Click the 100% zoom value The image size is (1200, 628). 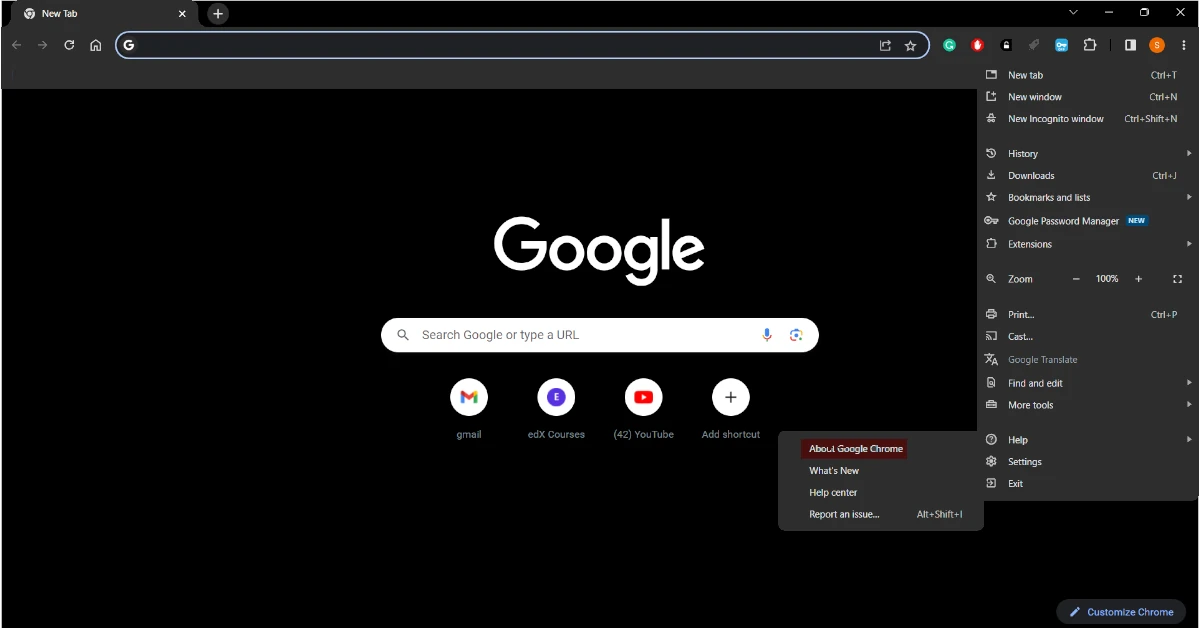1107,279
